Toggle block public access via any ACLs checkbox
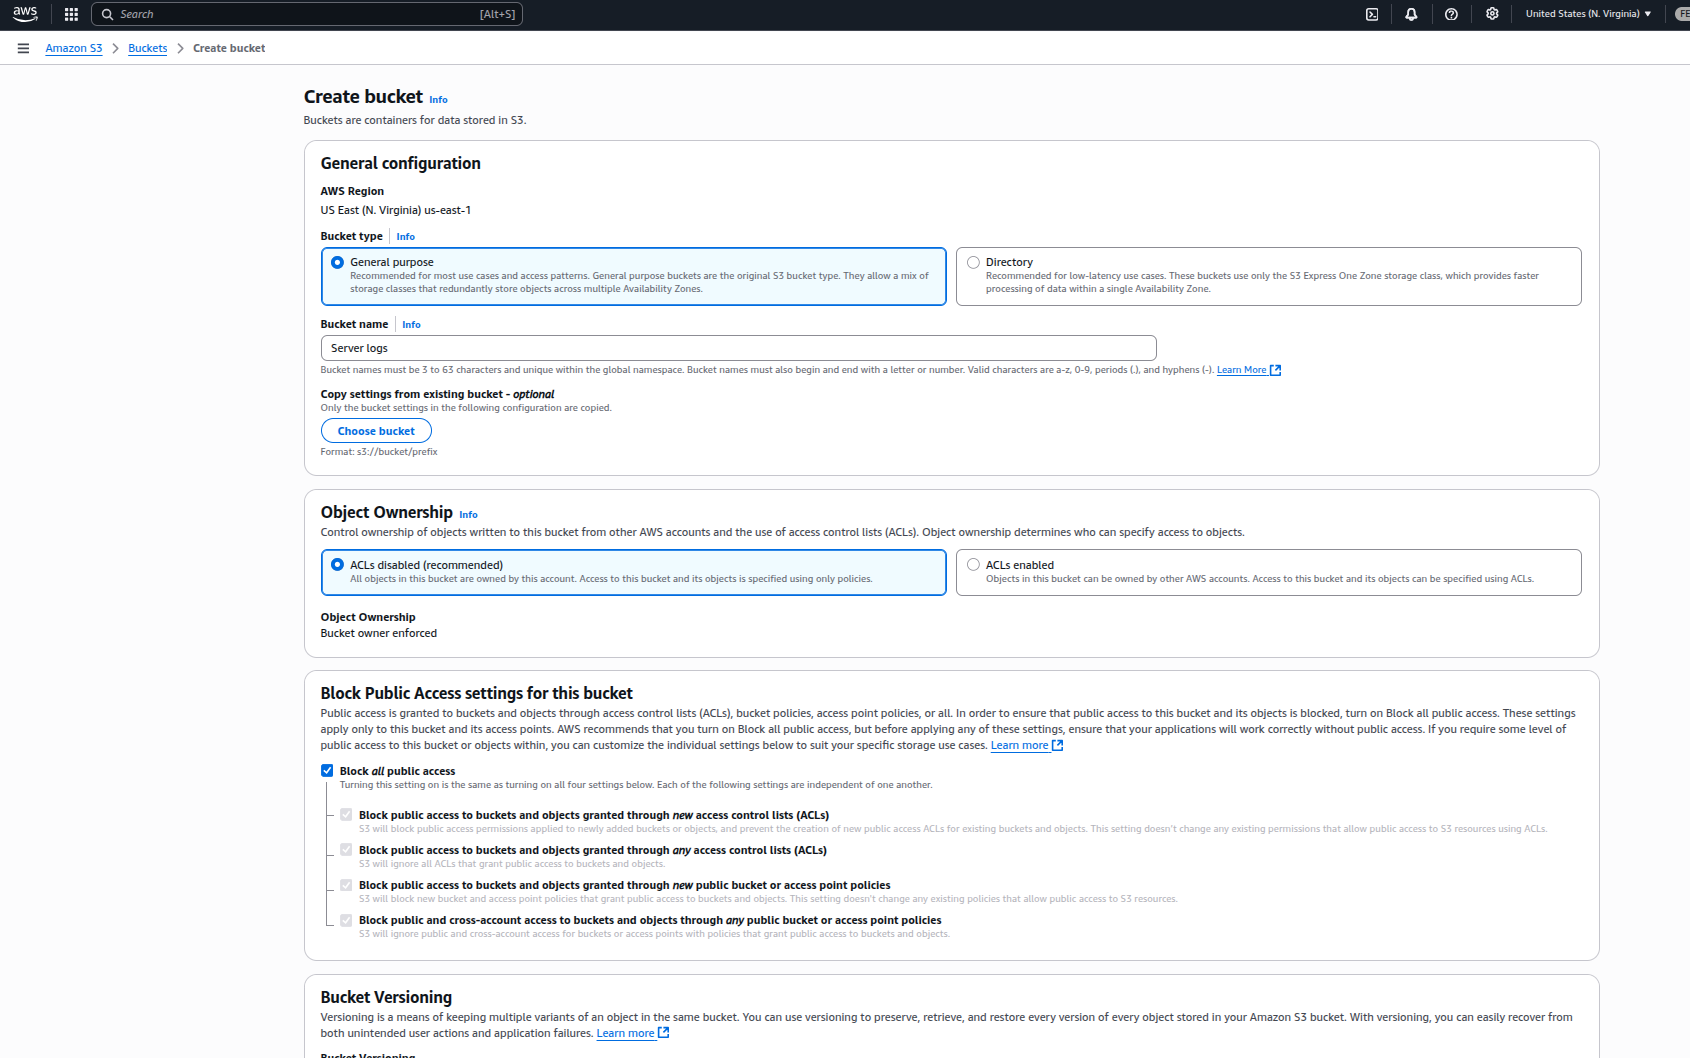Image resolution: width=1690 pixels, height=1058 pixels. [346, 849]
